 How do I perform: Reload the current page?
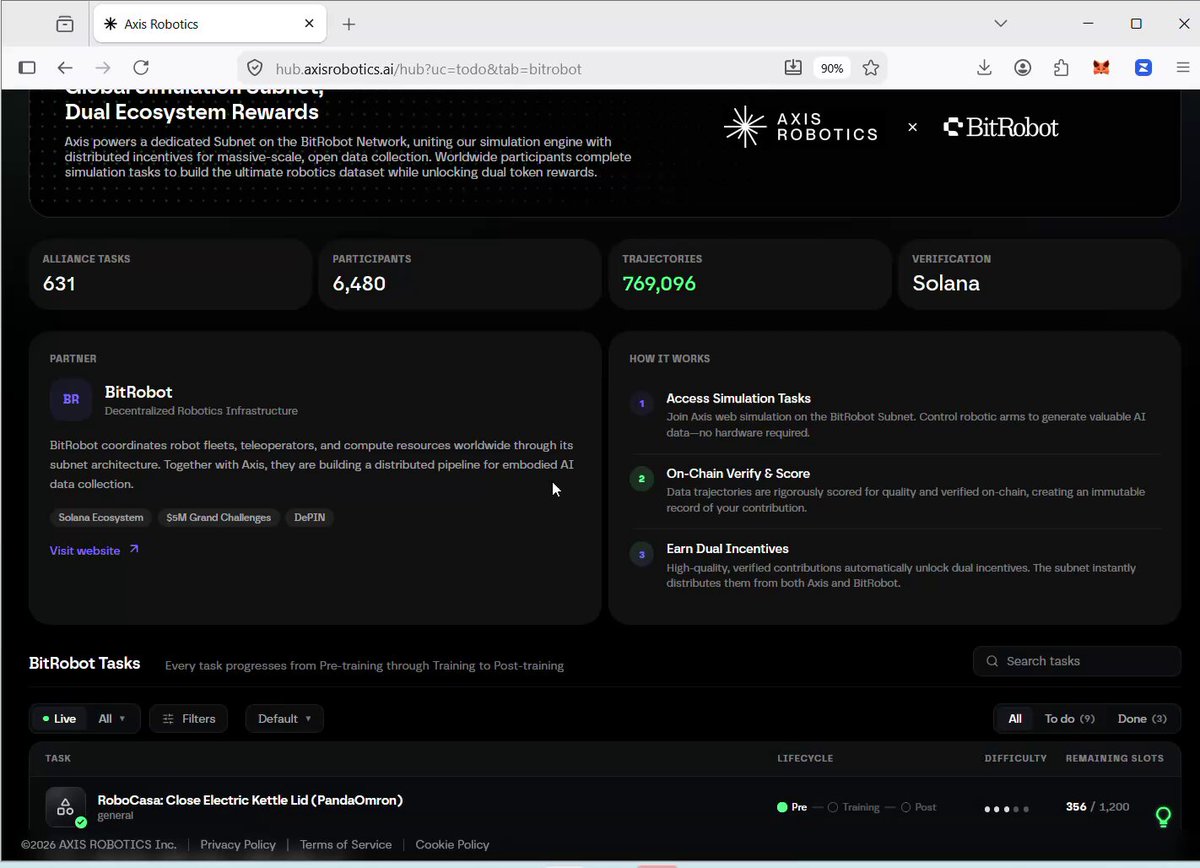[x=141, y=68]
